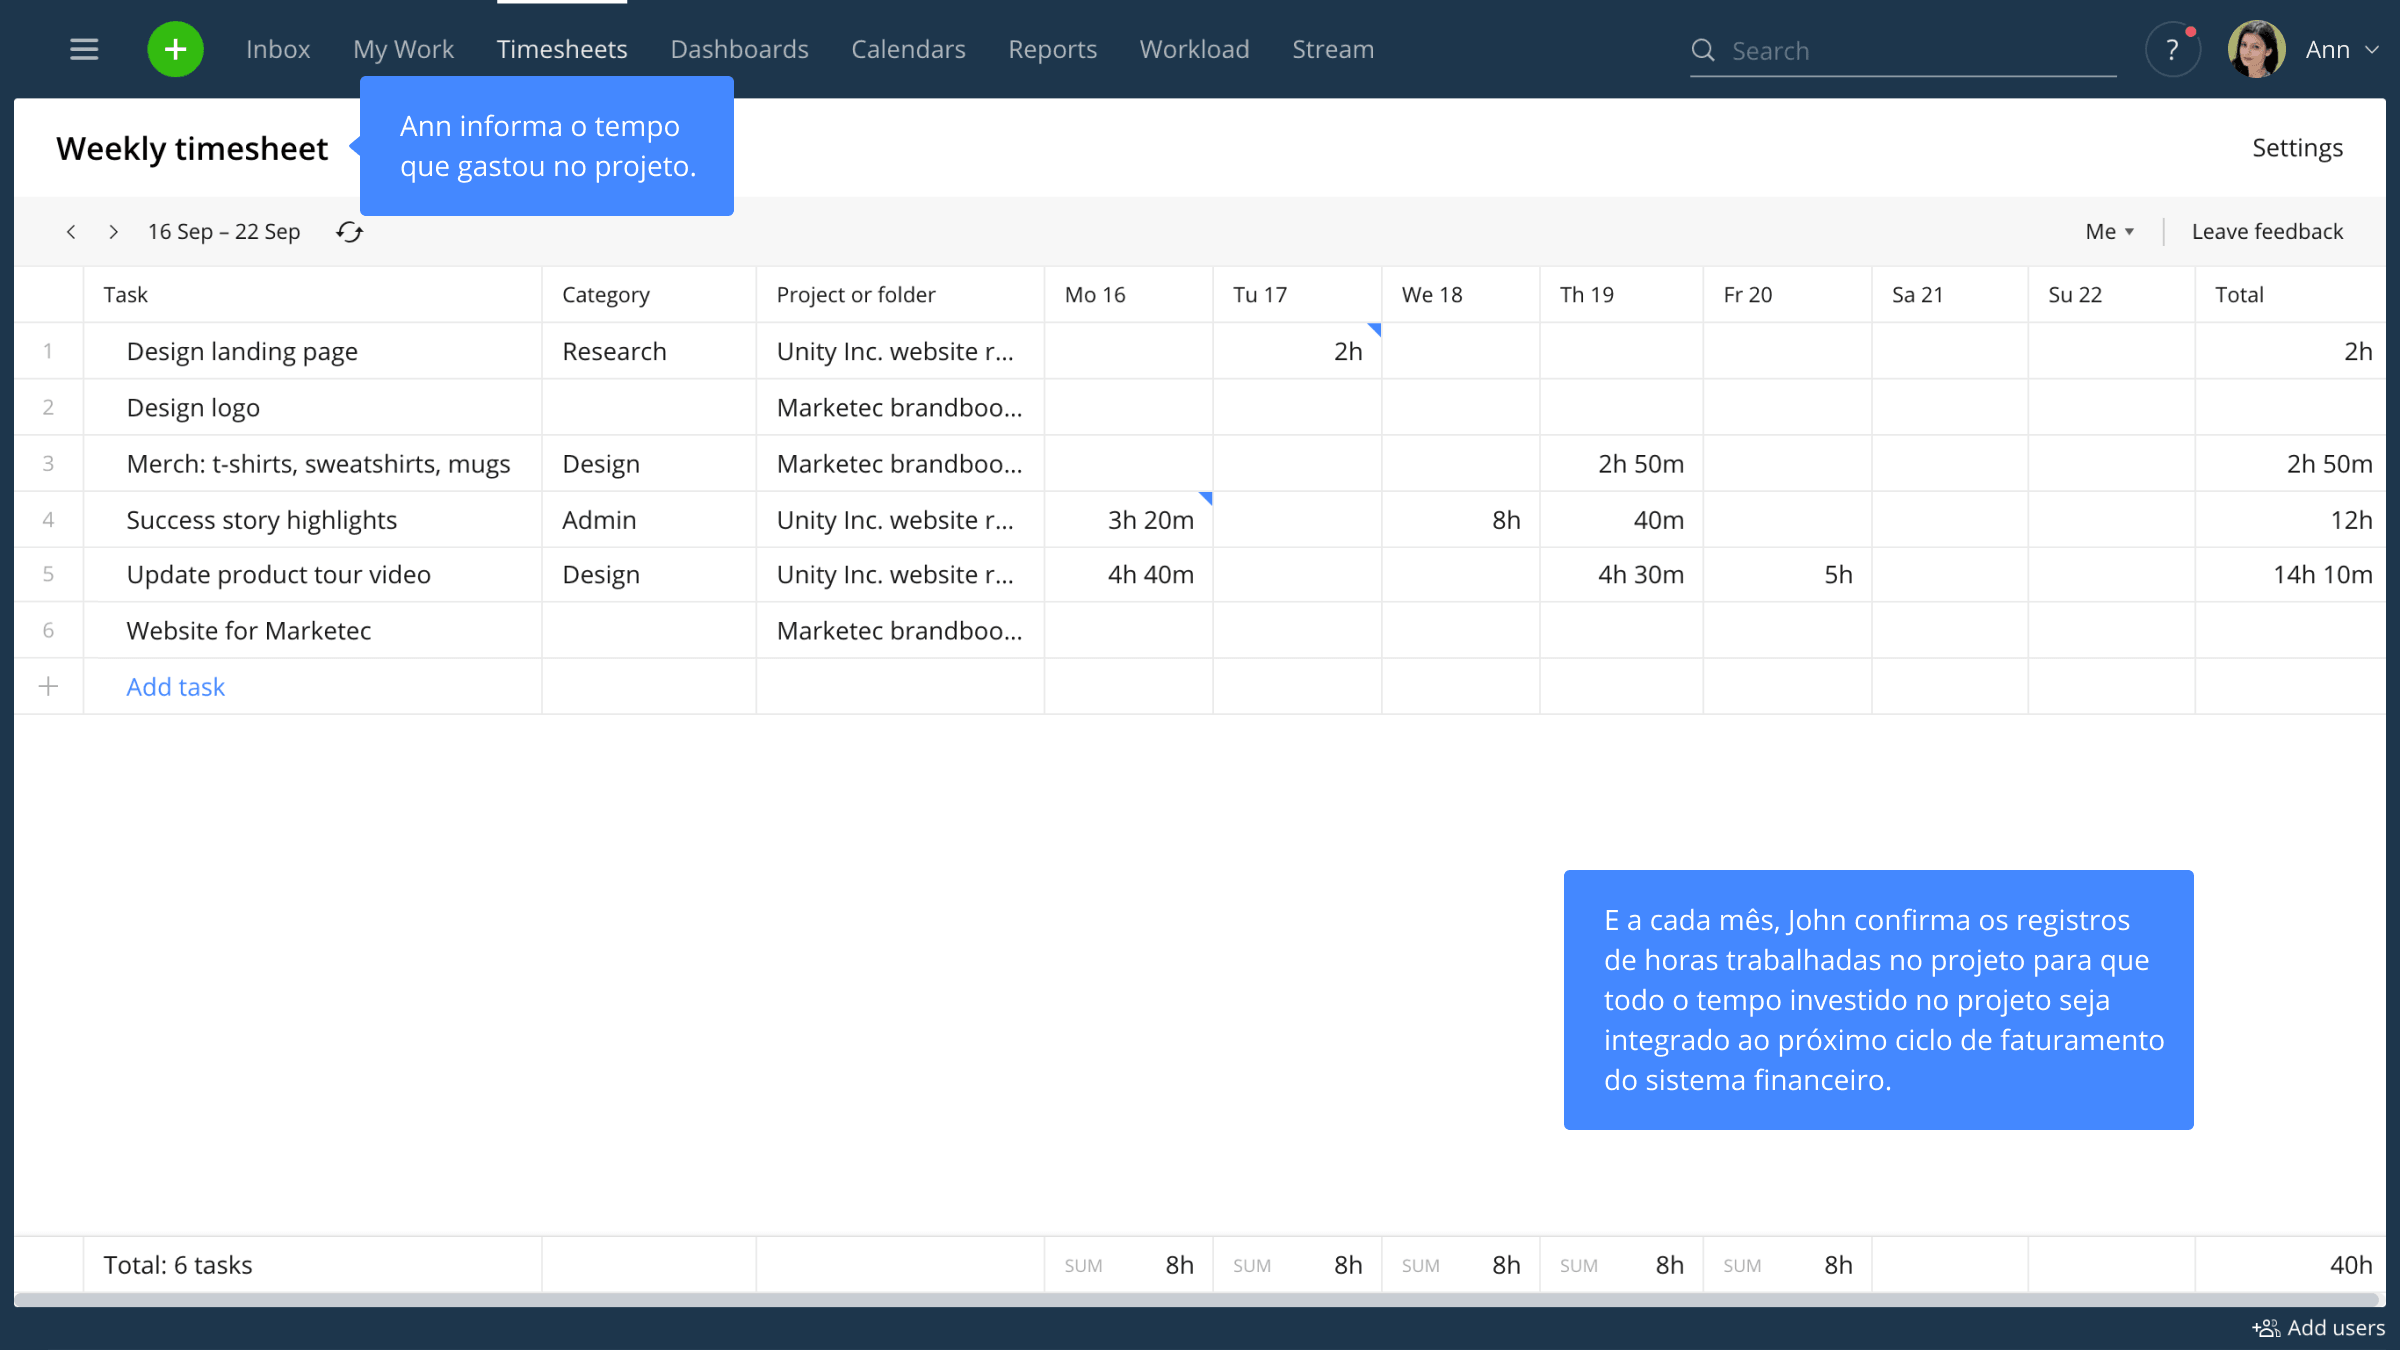Open the Inbox tab

pos(278,49)
